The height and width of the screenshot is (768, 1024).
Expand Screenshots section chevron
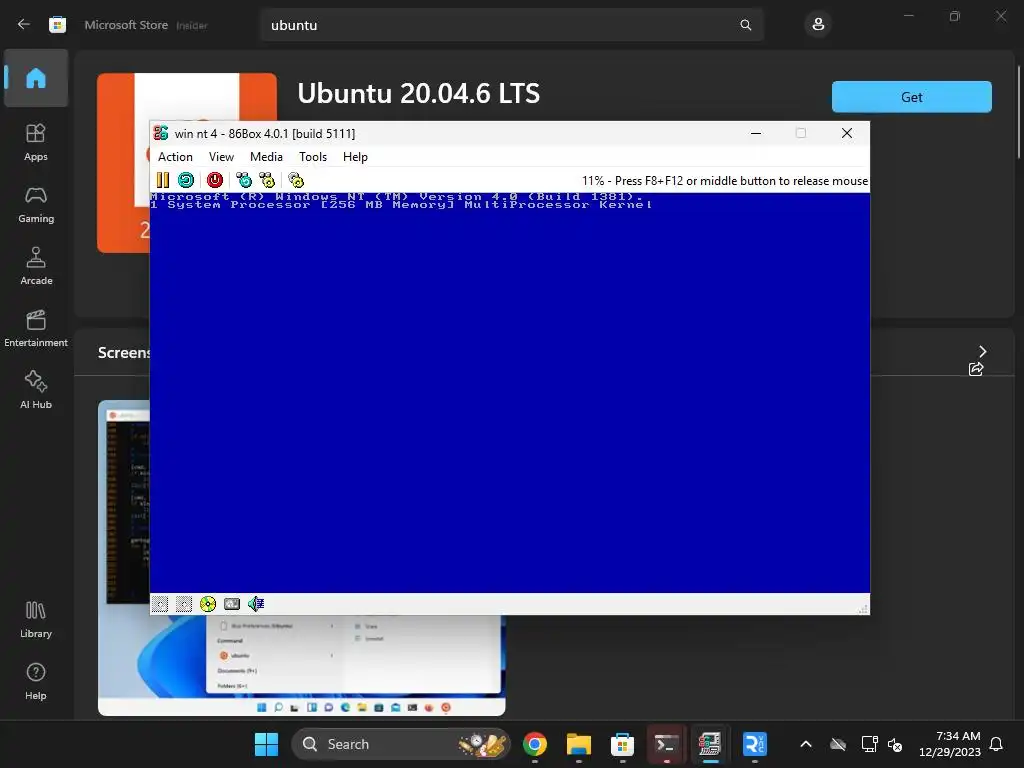(983, 351)
